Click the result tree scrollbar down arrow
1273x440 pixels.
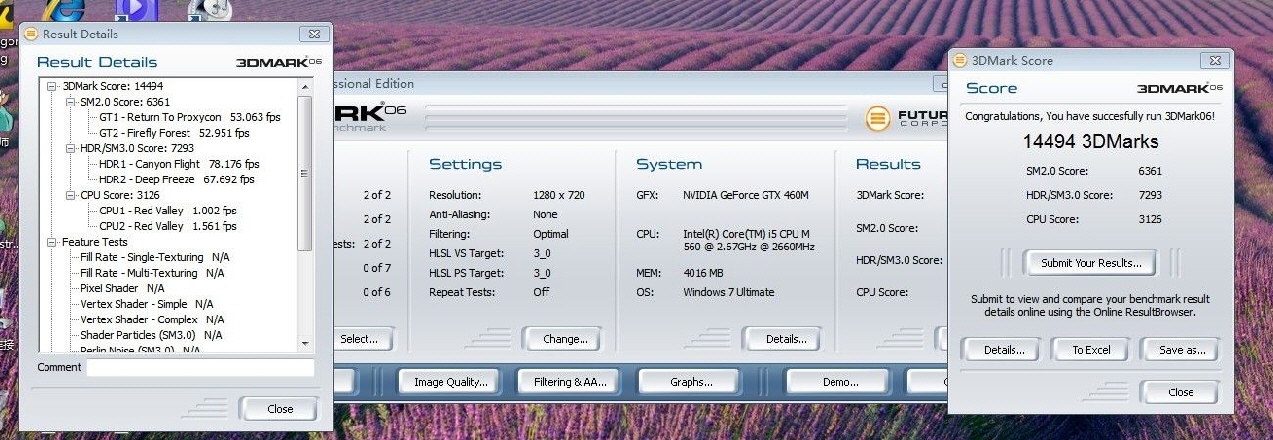coord(306,343)
